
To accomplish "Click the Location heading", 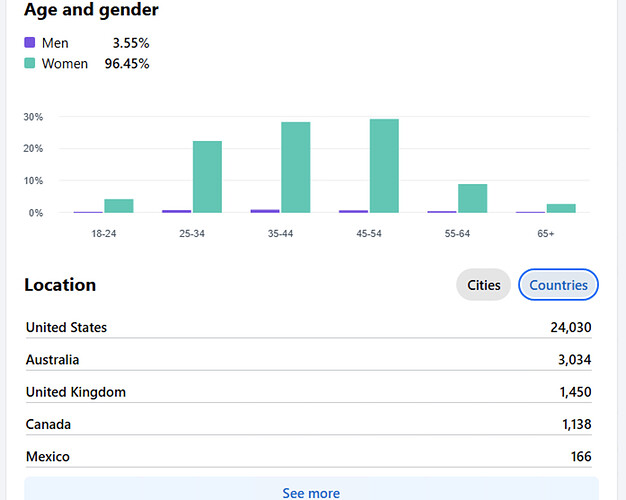I will click(x=60, y=285).
